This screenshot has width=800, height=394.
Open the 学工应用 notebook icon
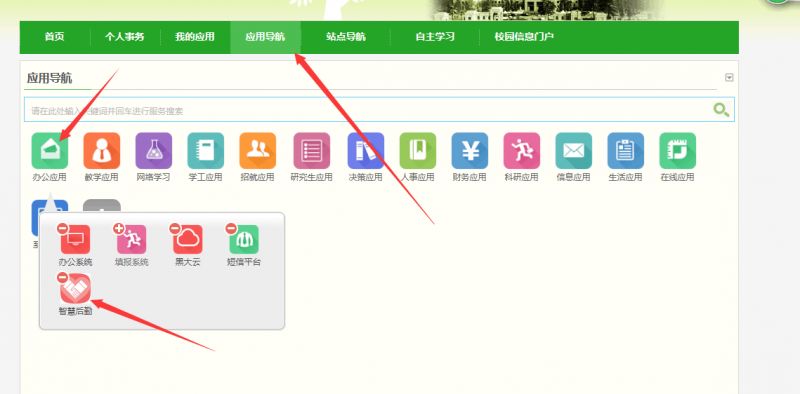[206, 151]
